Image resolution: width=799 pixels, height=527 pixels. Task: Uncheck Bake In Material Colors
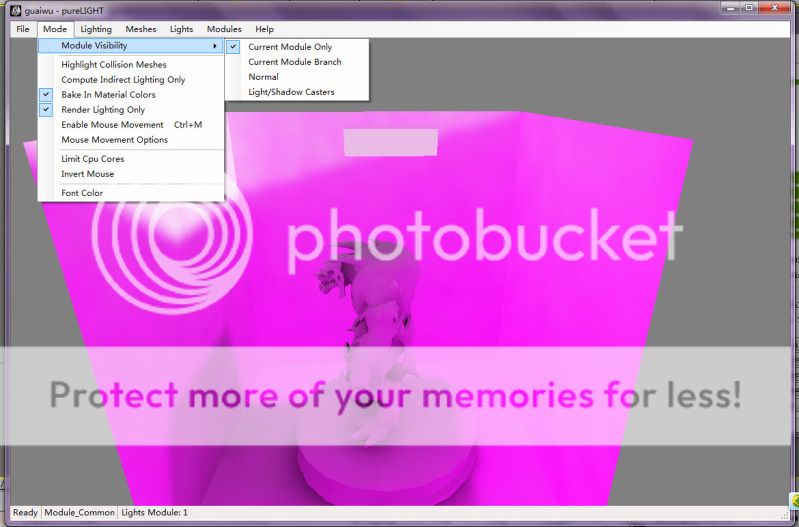[108, 95]
